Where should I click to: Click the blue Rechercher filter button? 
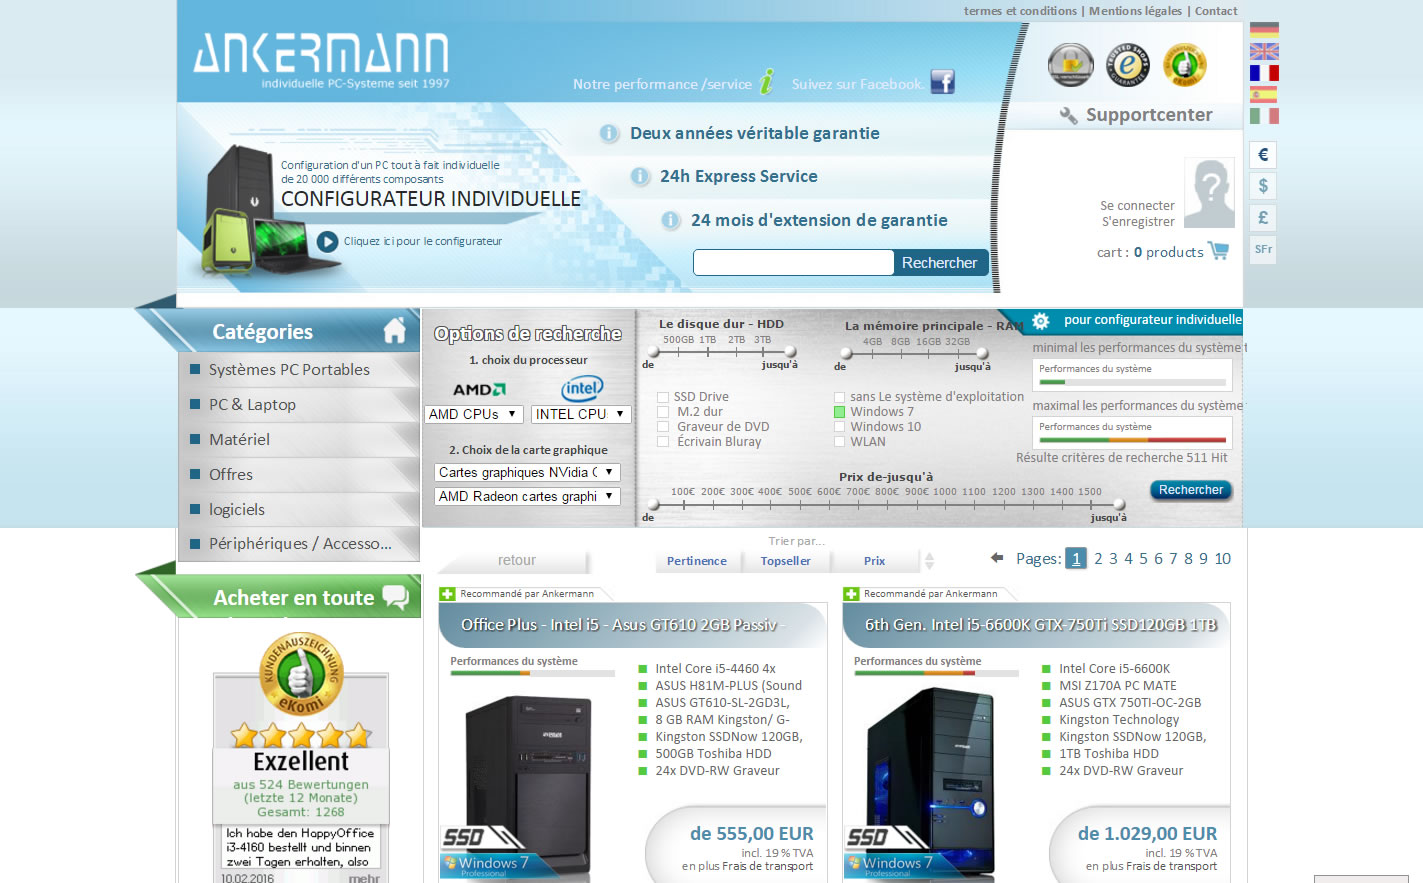(x=1190, y=490)
